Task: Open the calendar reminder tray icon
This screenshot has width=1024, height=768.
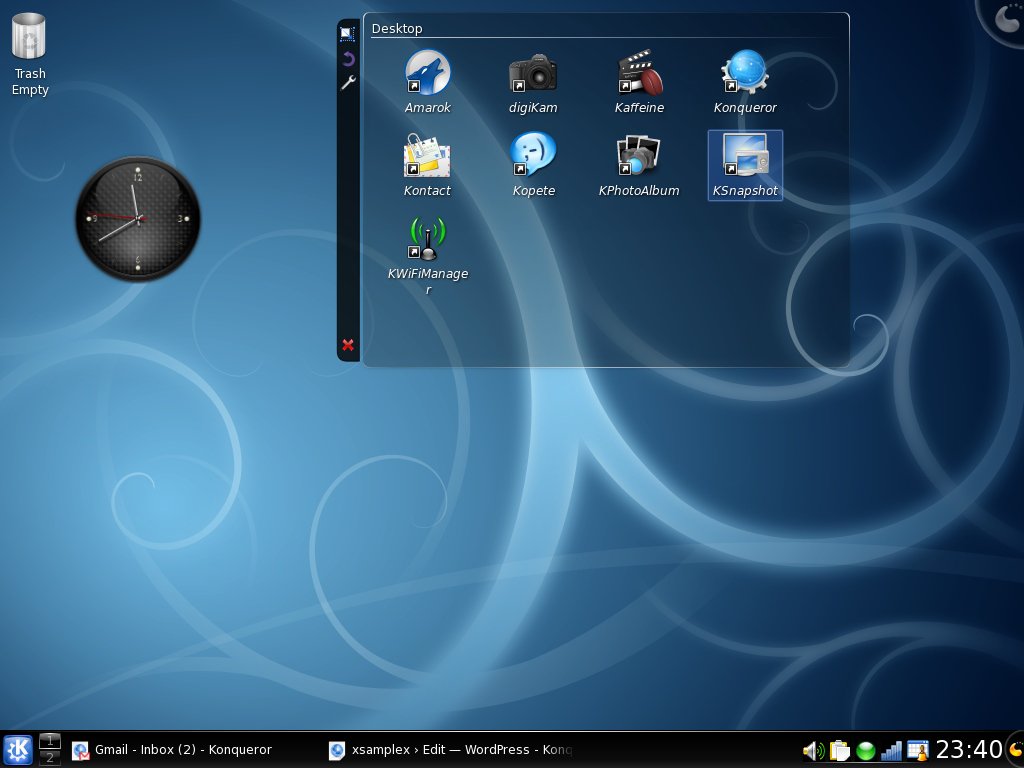Action: click(x=918, y=751)
